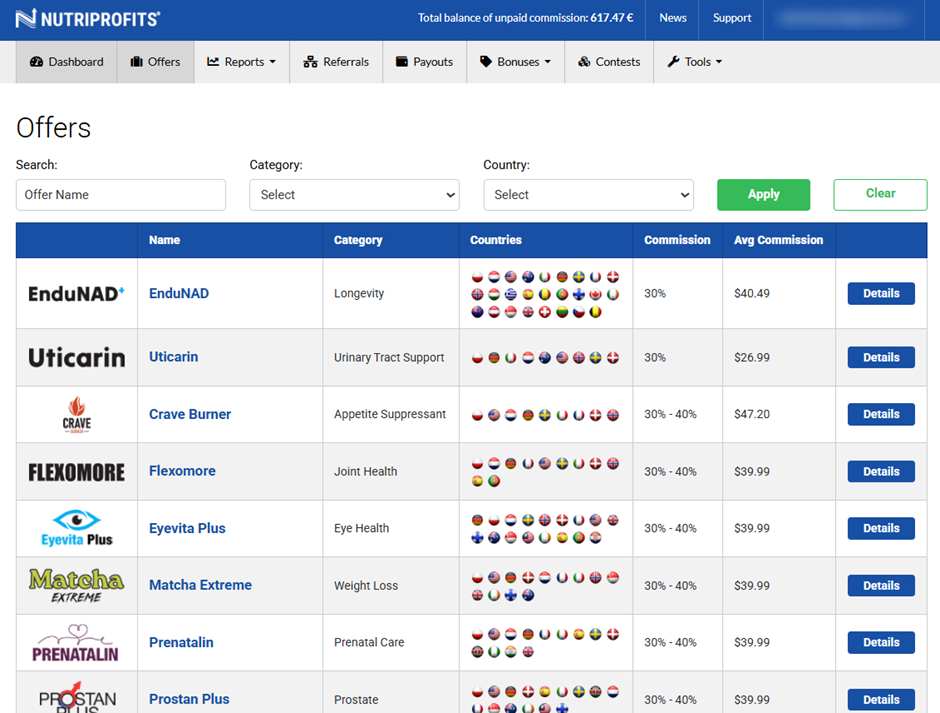Open the Country select box
This screenshot has width=940, height=713.
tap(588, 195)
